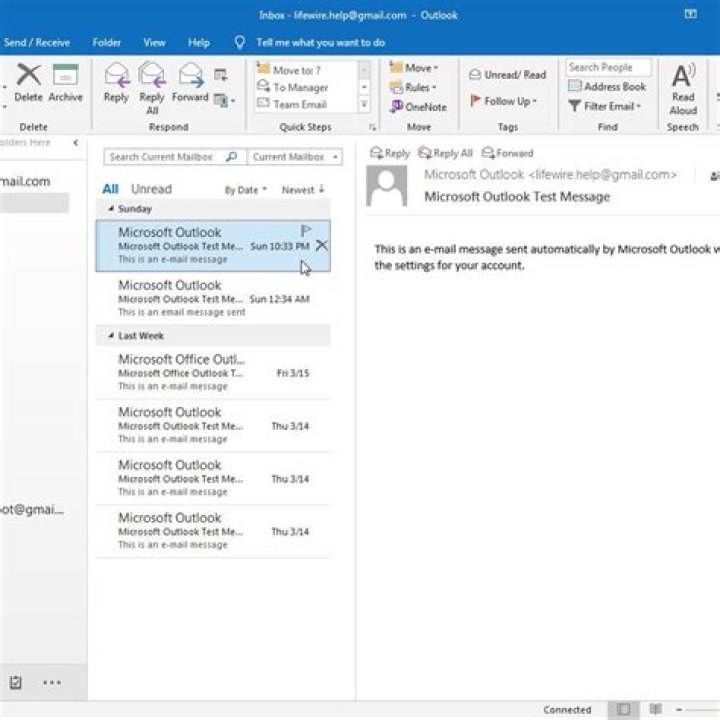720x720 pixels.
Task: Open the Send / Receive tab
Action: (37, 43)
